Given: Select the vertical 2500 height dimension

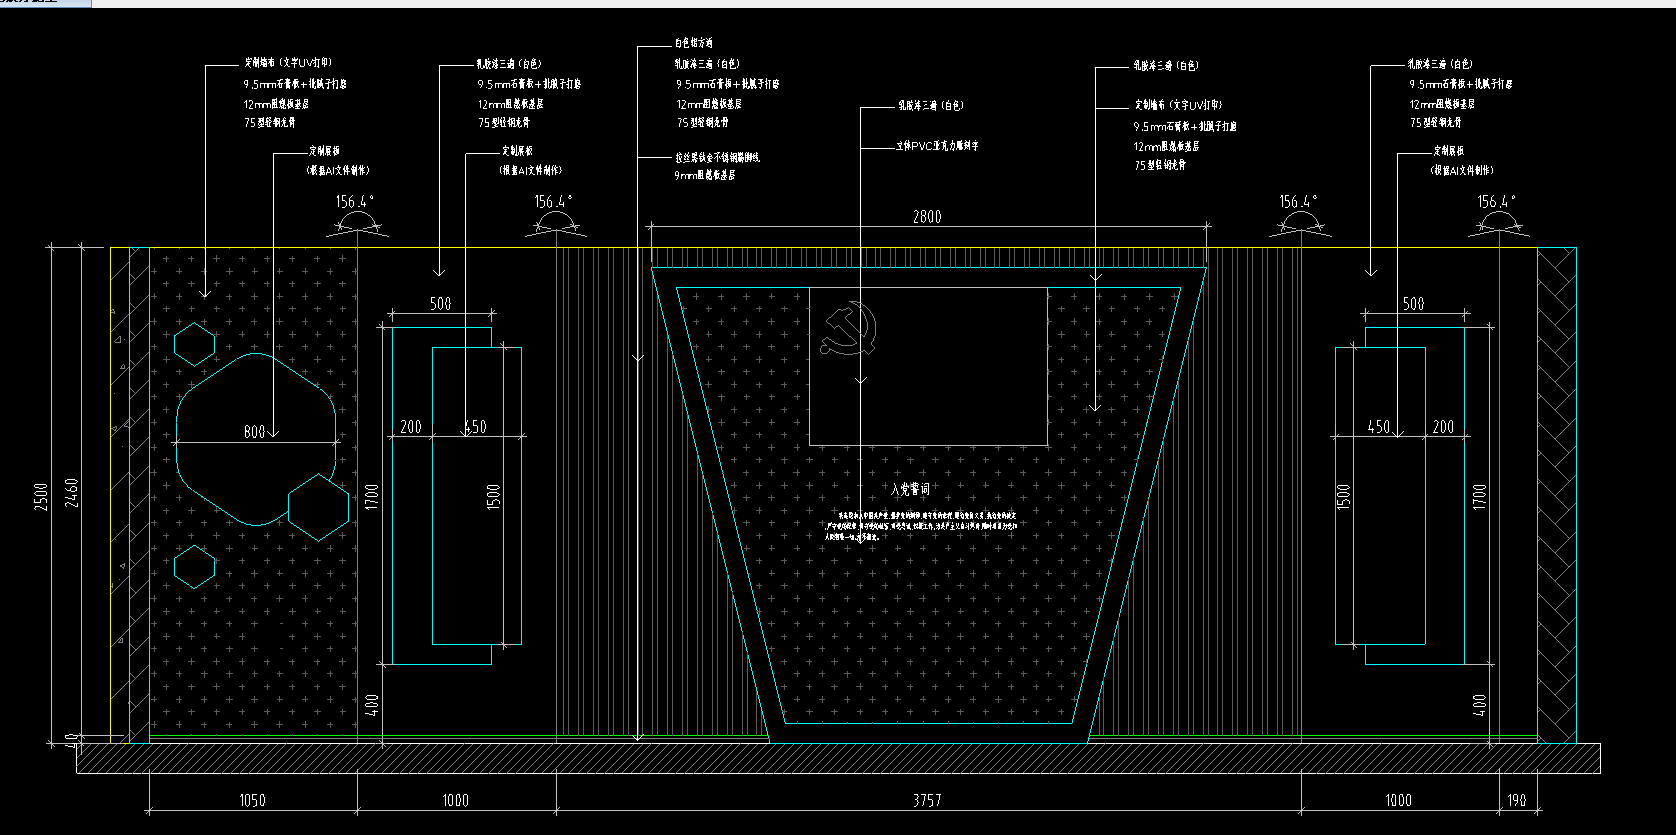Looking at the screenshot, I should (x=41, y=496).
